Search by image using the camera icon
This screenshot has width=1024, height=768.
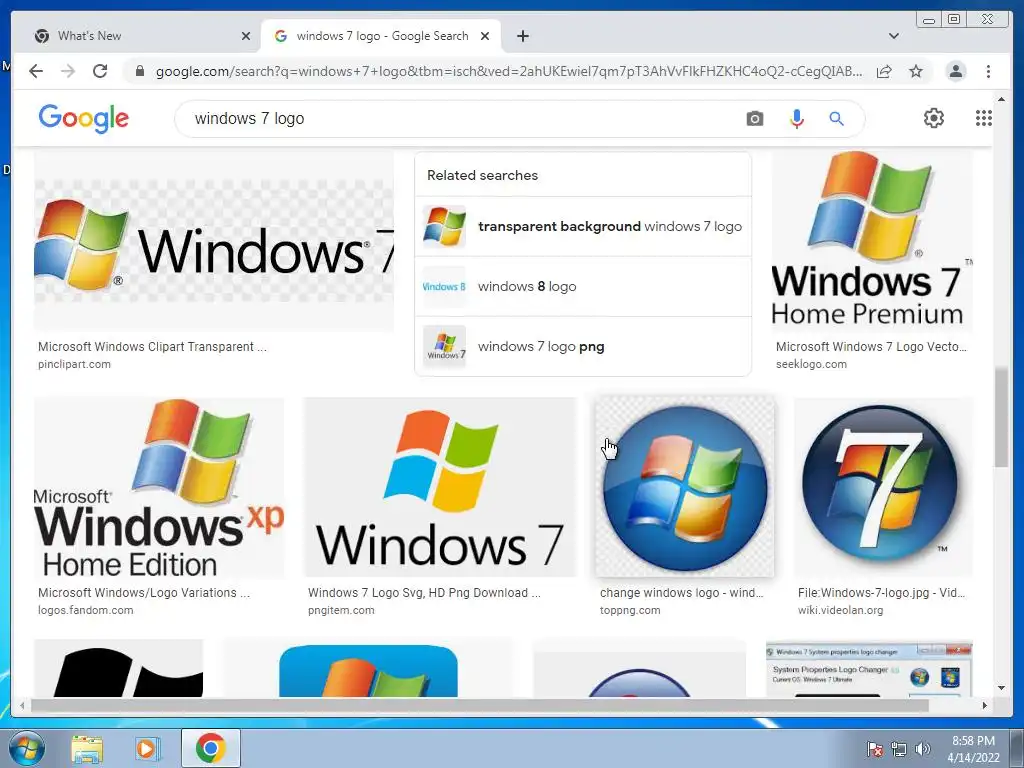tap(755, 118)
